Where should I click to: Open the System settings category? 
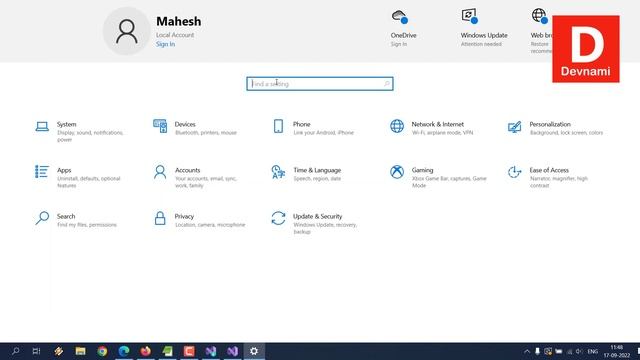(x=80, y=131)
